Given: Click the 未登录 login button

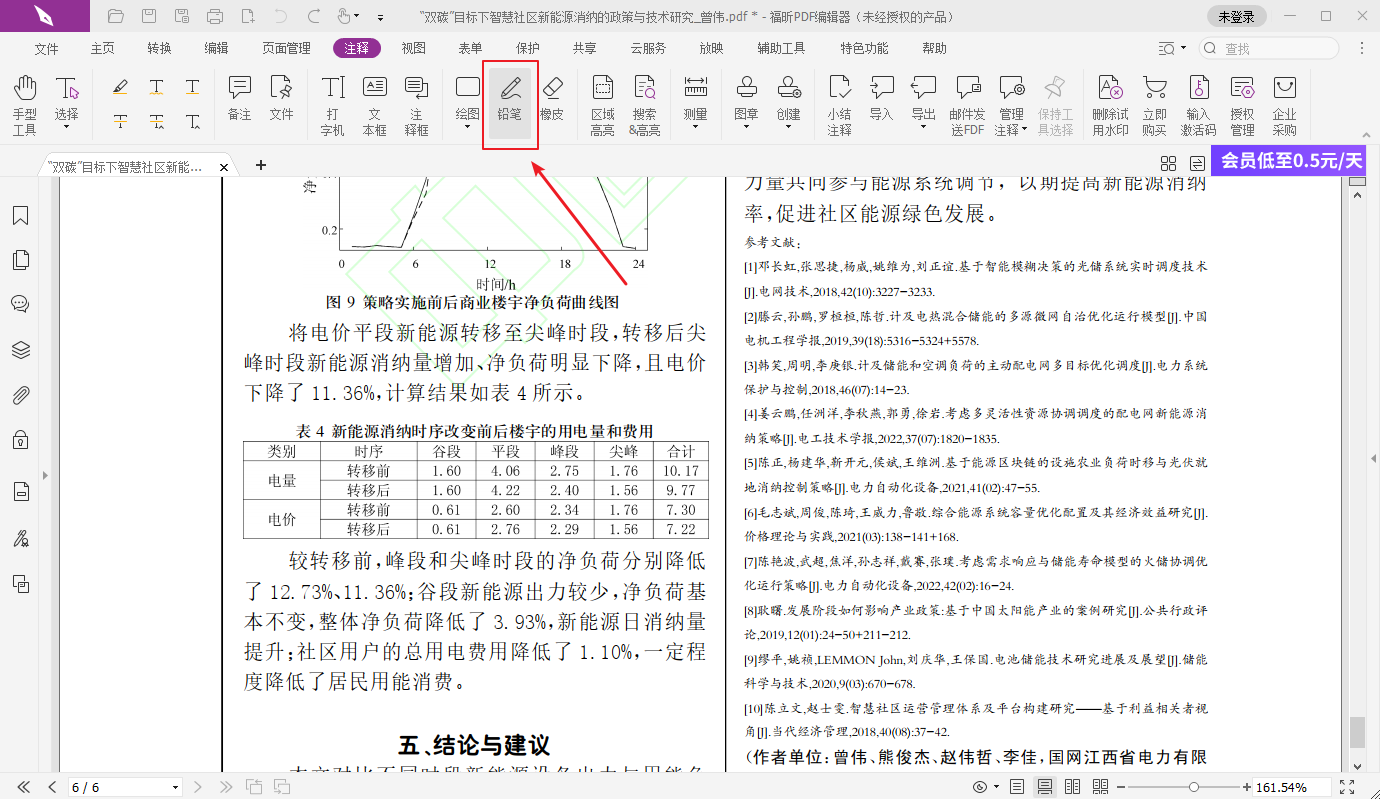Looking at the screenshot, I should 1236,16.
